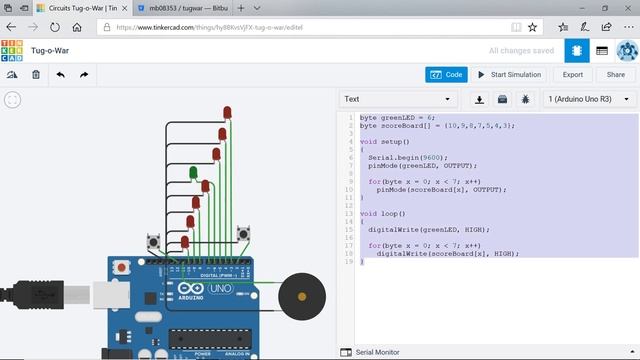Select the green LED in the circuit
Image resolution: width=640 pixels, height=360 pixels.
(x=193, y=173)
